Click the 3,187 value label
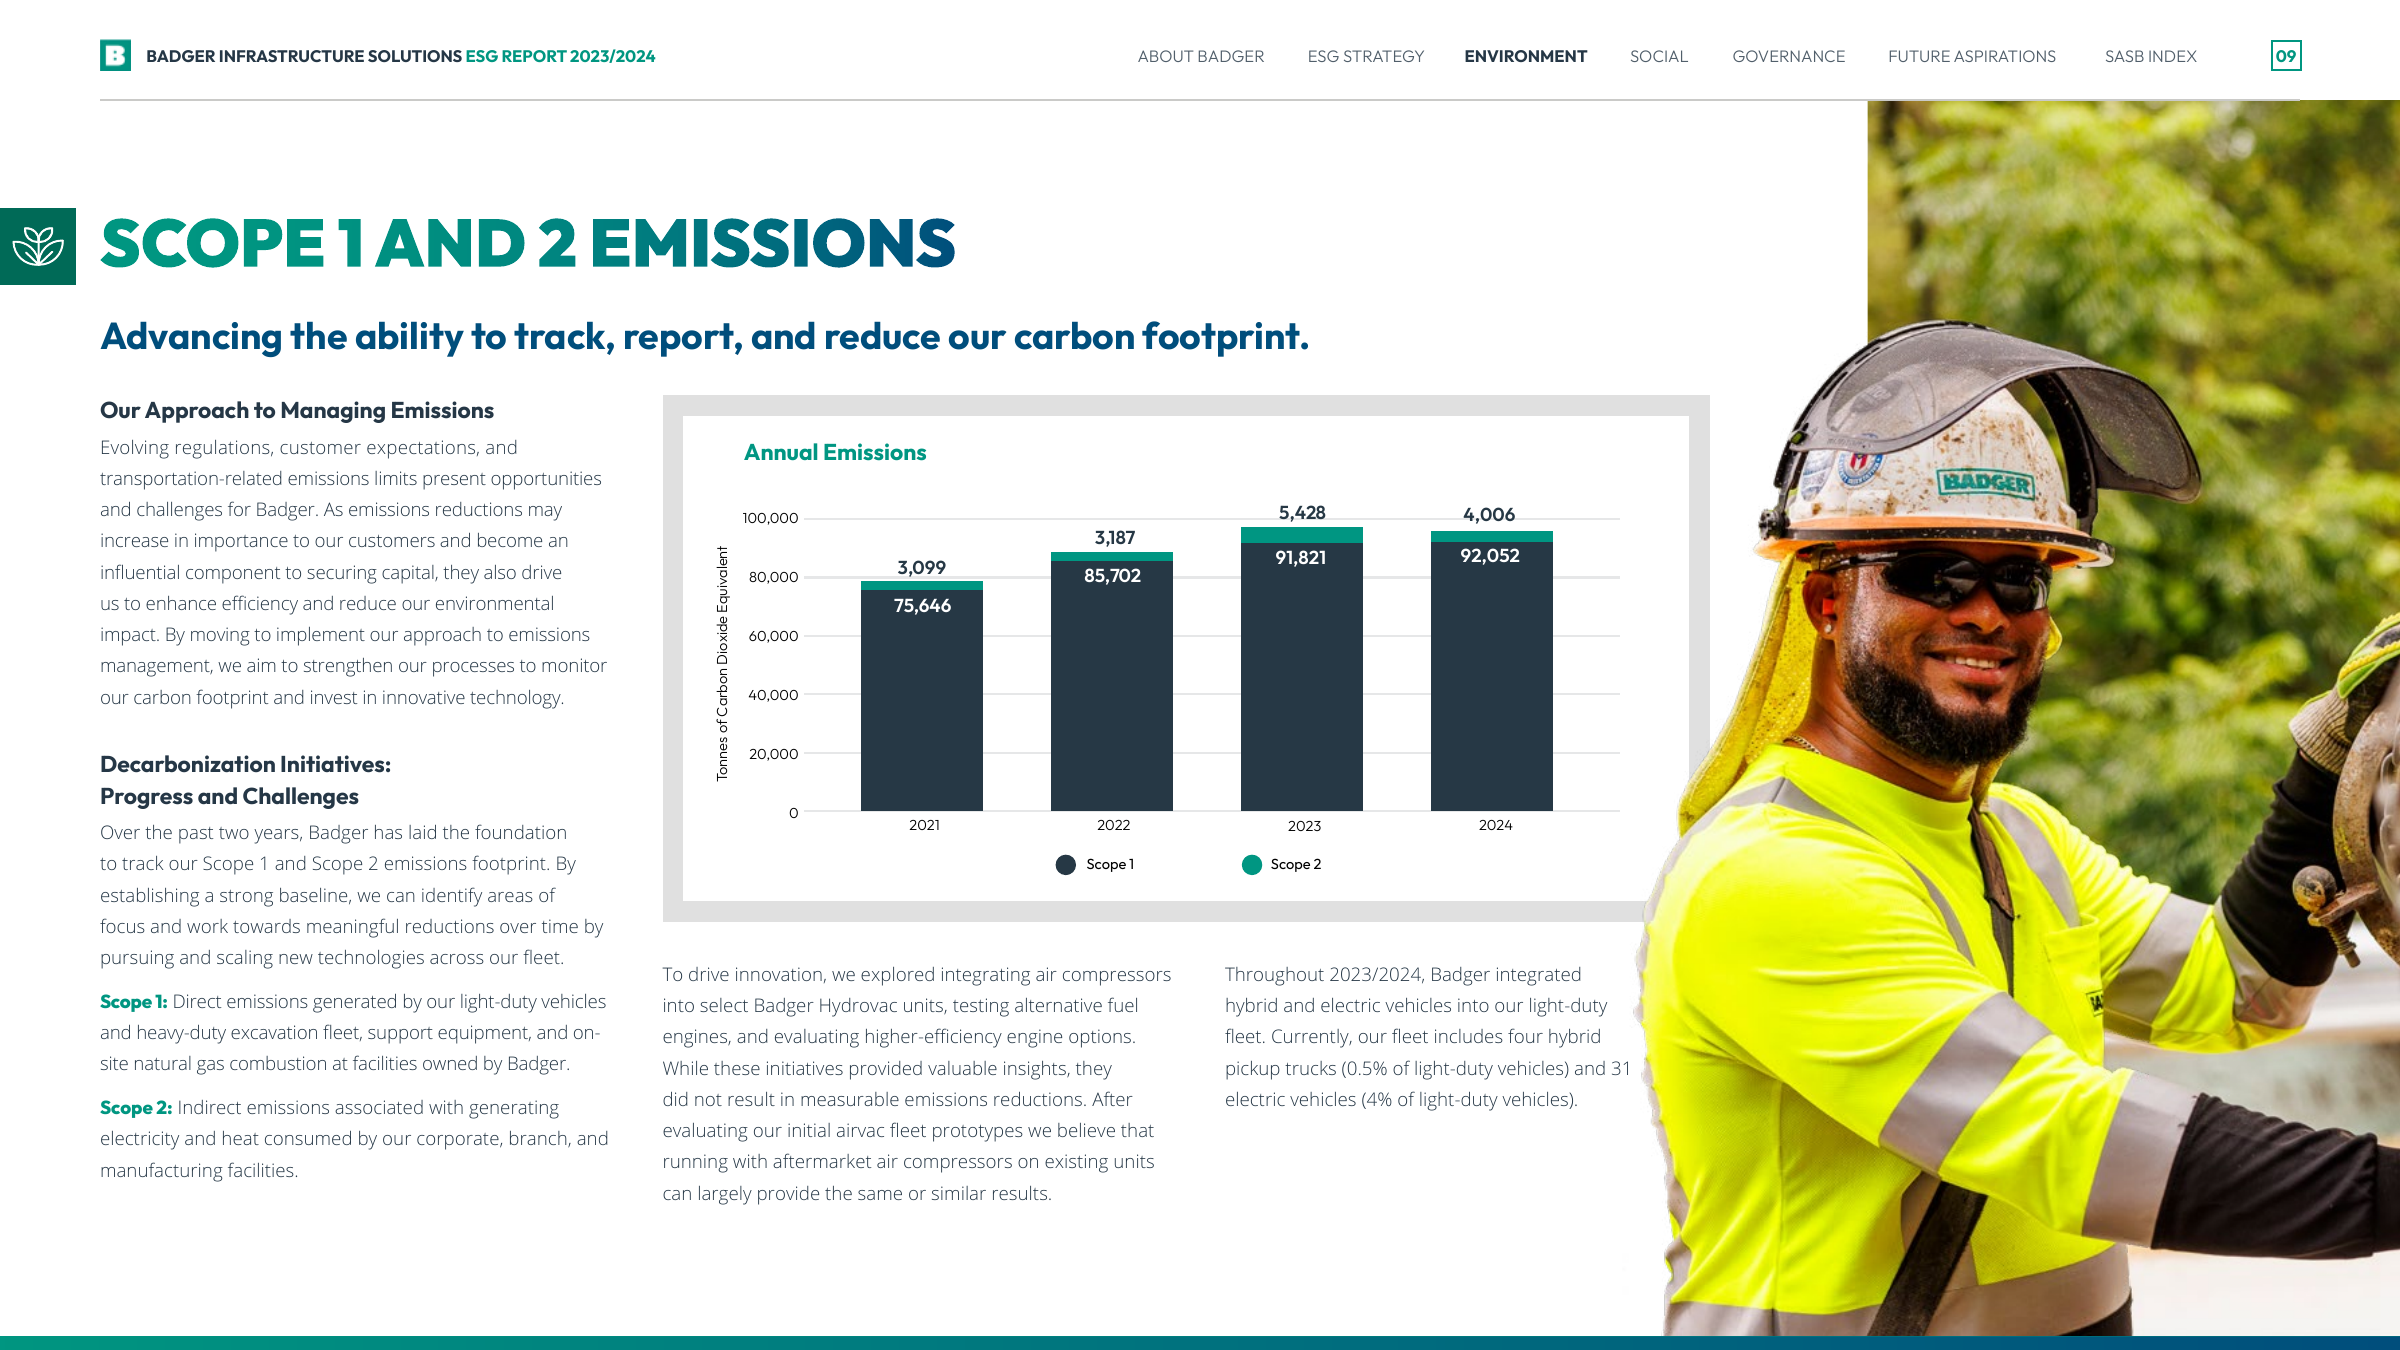Image resolution: width=2400 pixels, height=1350 pixels. coord(1114,537)
